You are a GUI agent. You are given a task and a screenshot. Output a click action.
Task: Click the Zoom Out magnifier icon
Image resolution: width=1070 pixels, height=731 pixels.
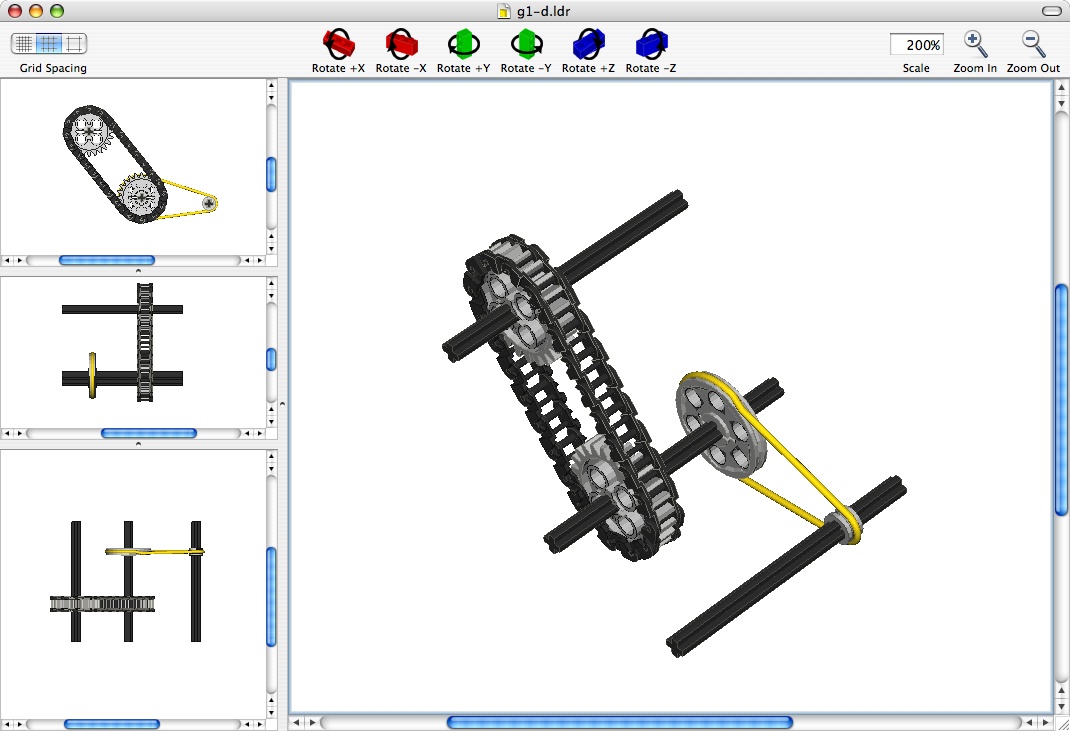pos(1033,44)
